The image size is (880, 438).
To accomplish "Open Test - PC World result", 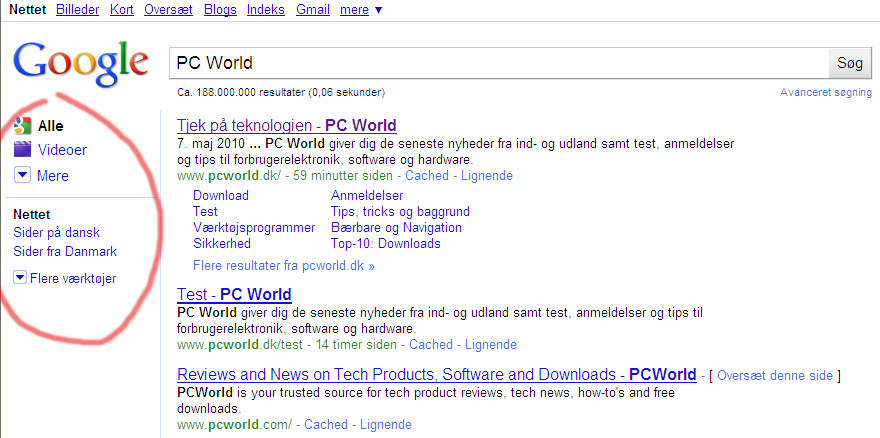I will [x=234, y=295].
